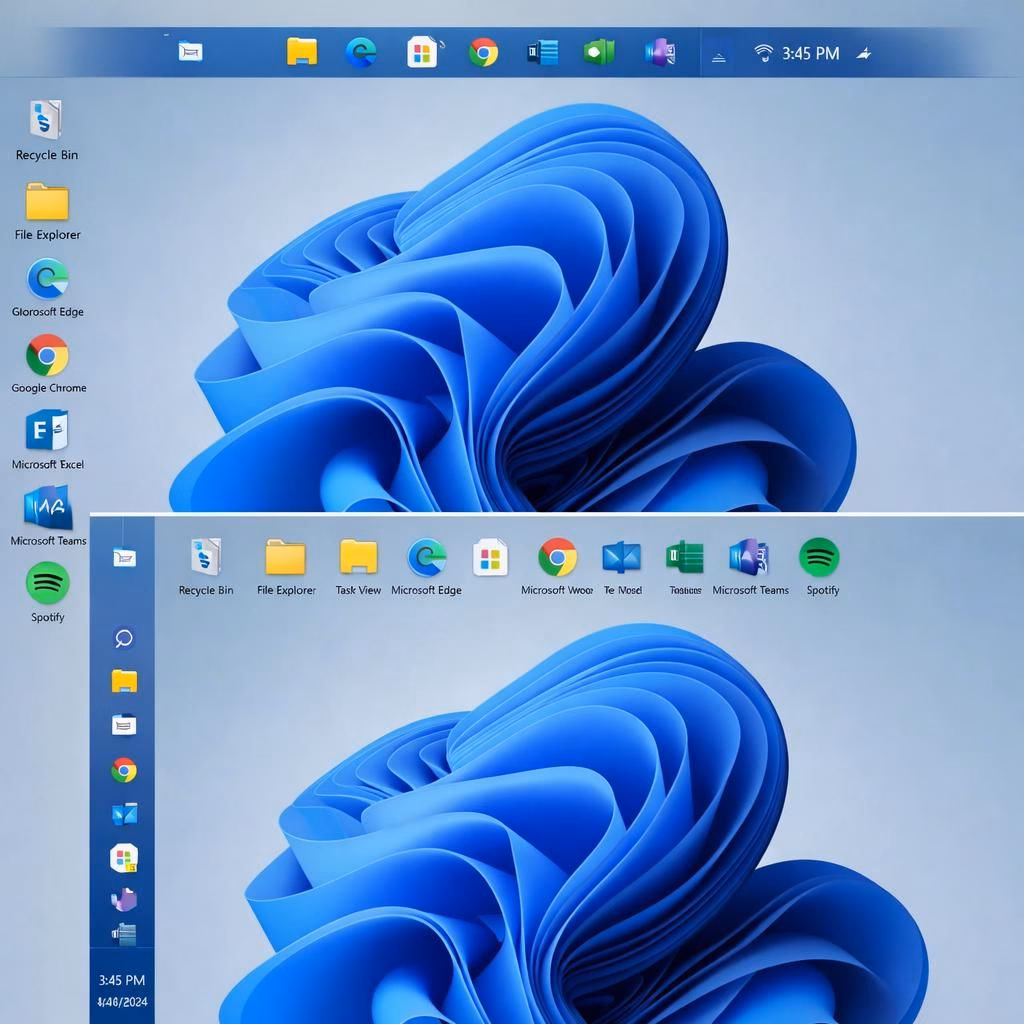The width and height of the screenshot is (1024, 1024).
Task: Launch Chrome from the vertical taskbar
Action: [124, 771]
